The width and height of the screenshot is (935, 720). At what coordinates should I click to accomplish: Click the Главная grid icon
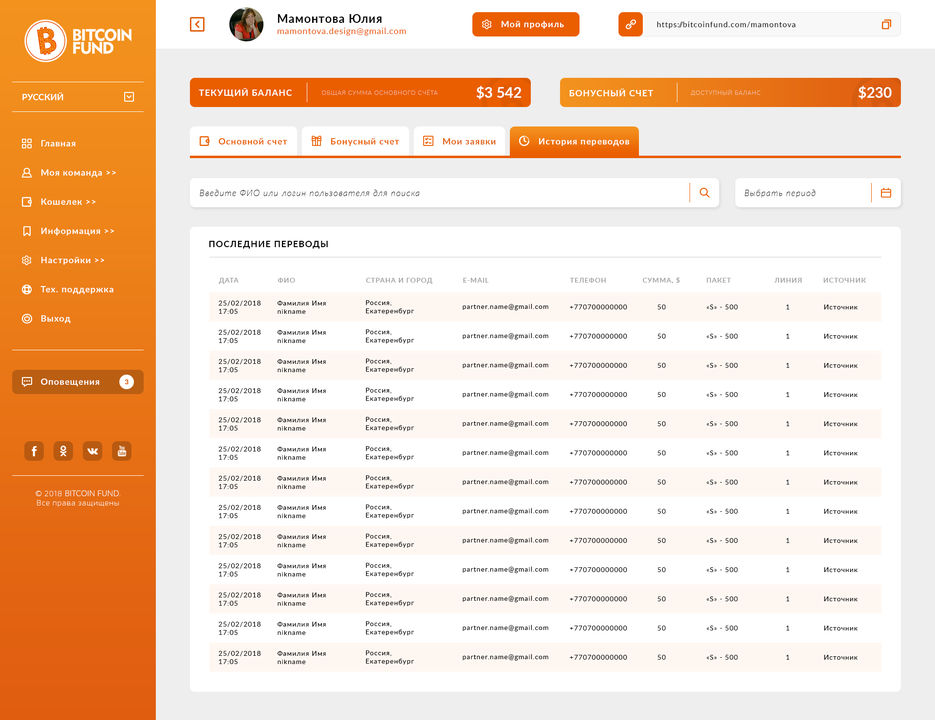pos(27,143)
